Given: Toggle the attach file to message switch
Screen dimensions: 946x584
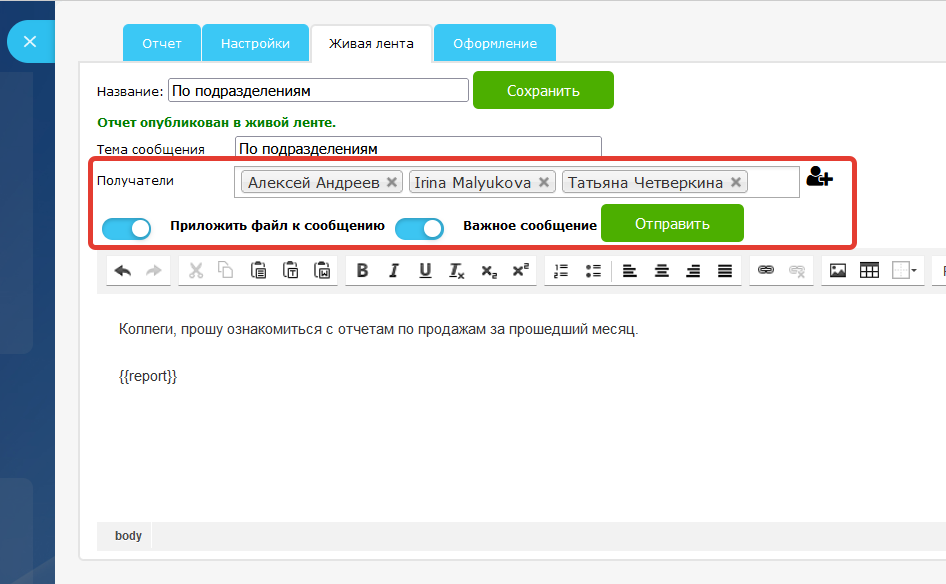Looking at the screenshot, I should pos(126,228).
